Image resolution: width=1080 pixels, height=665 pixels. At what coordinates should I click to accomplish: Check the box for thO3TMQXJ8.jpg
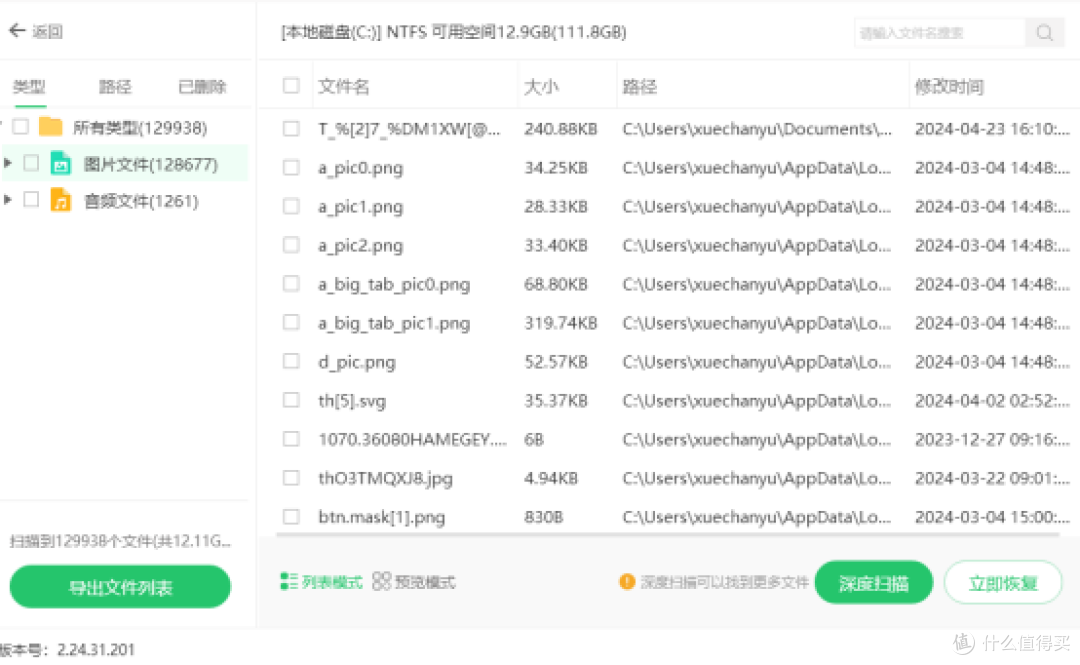pyautogui.click(x=291, y=478)
